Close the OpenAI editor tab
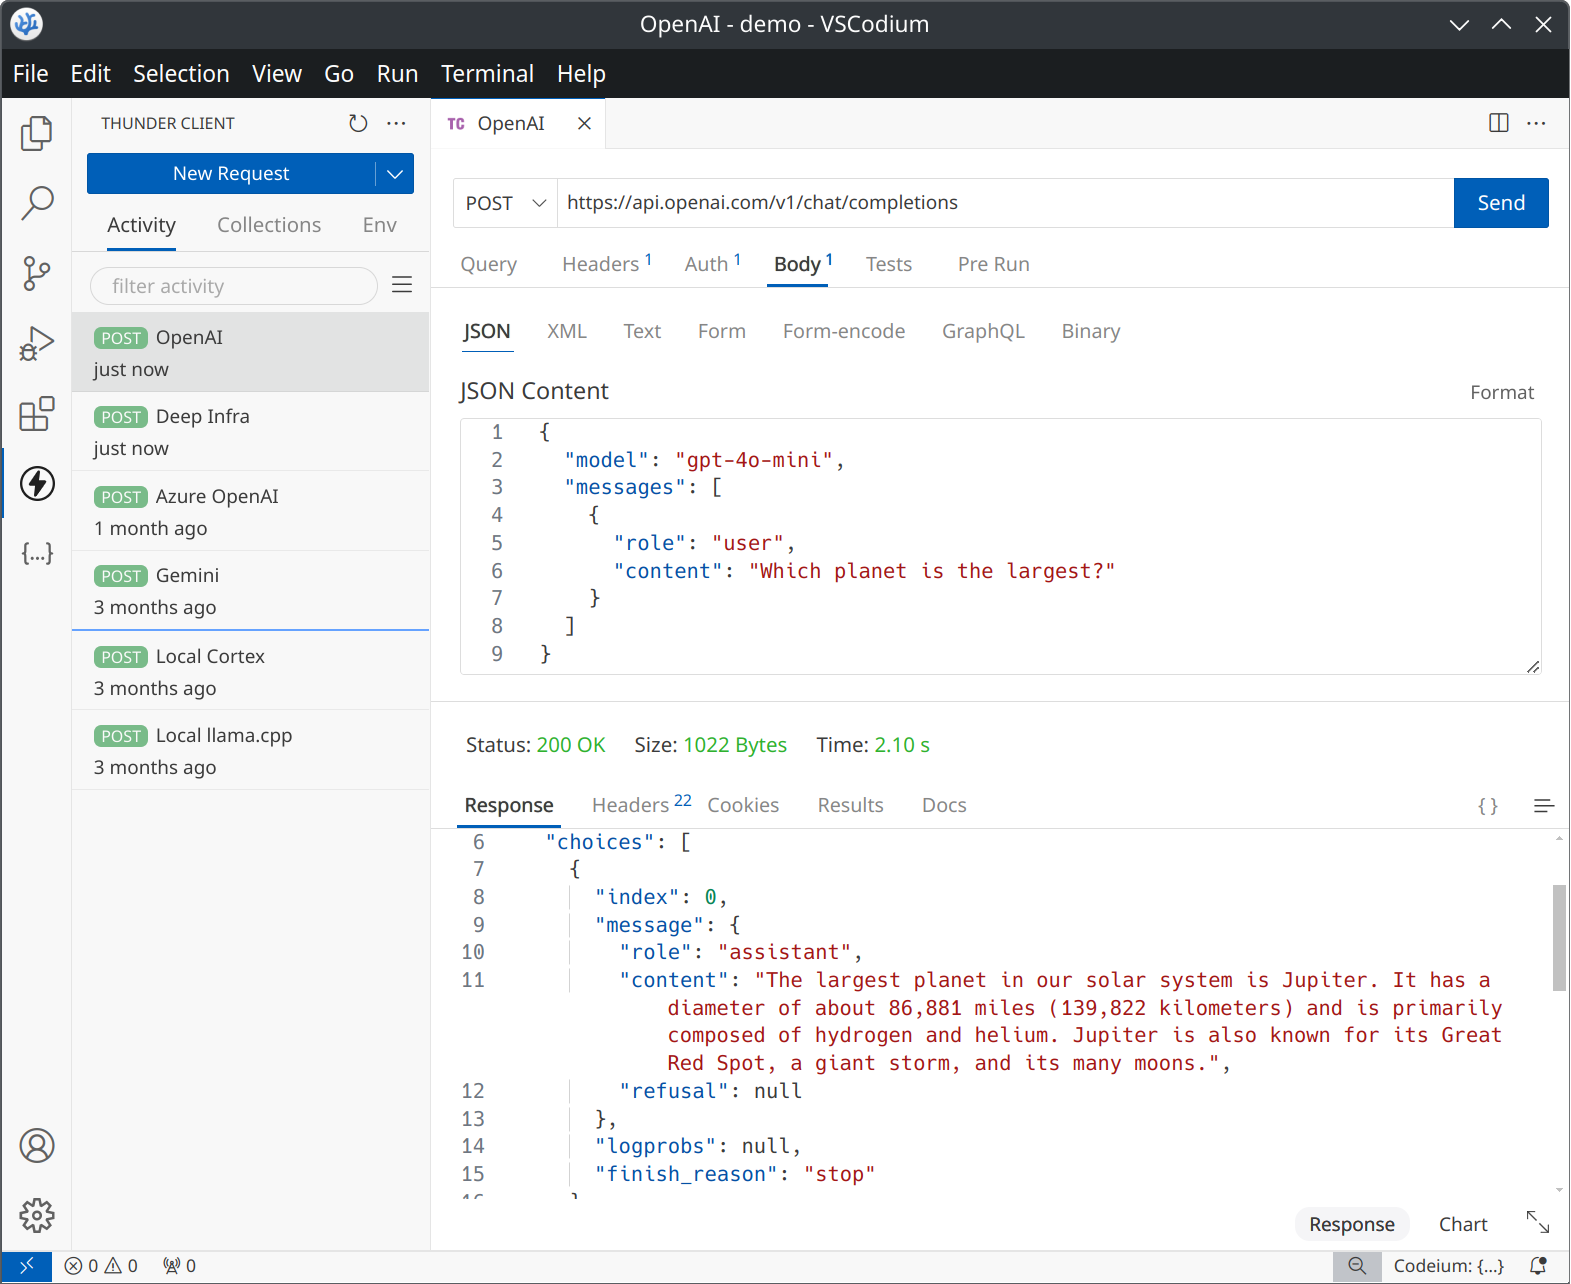The image size is (1571, 1284). pyautogui.click(x=585, y=123)
